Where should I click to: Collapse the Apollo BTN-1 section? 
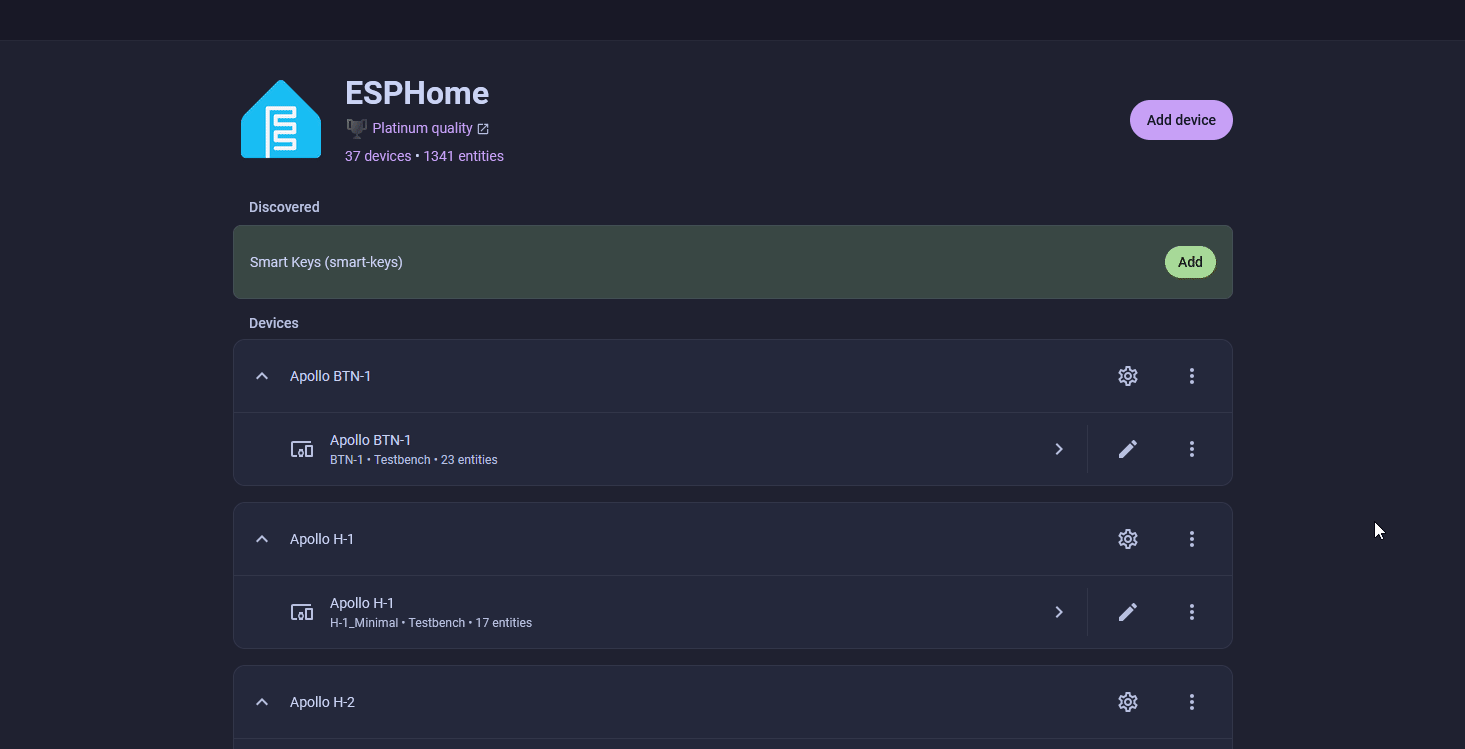pyautogui.click(x=262, y=376)
